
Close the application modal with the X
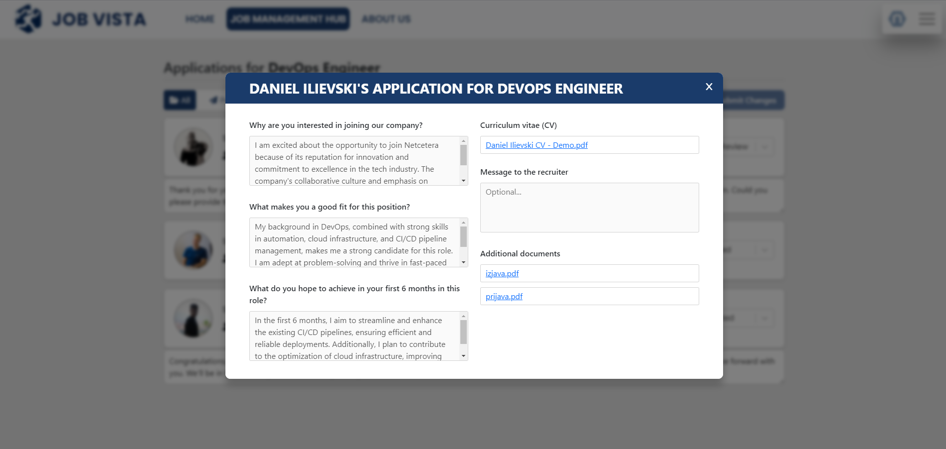pyautogui.click(x=708, y=87)
